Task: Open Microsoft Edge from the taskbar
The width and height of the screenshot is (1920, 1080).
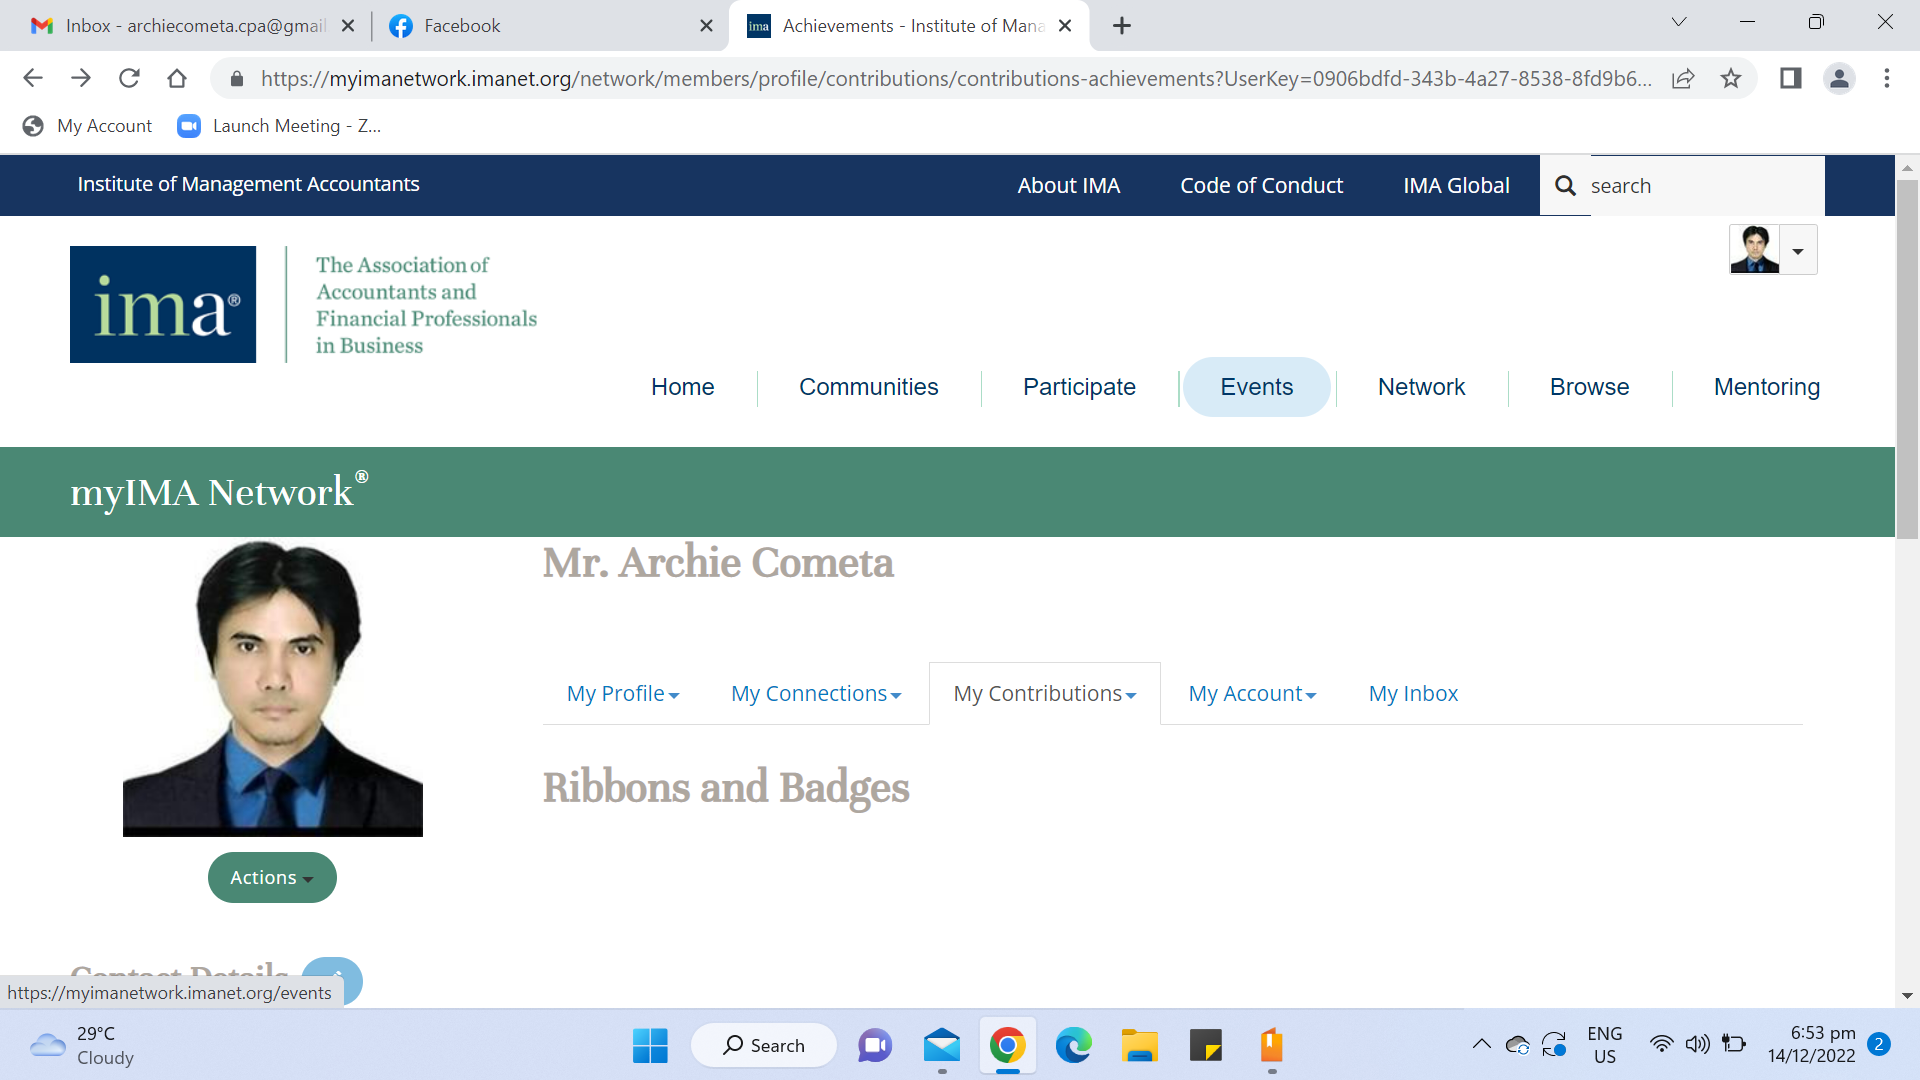Action: 1074,1046
